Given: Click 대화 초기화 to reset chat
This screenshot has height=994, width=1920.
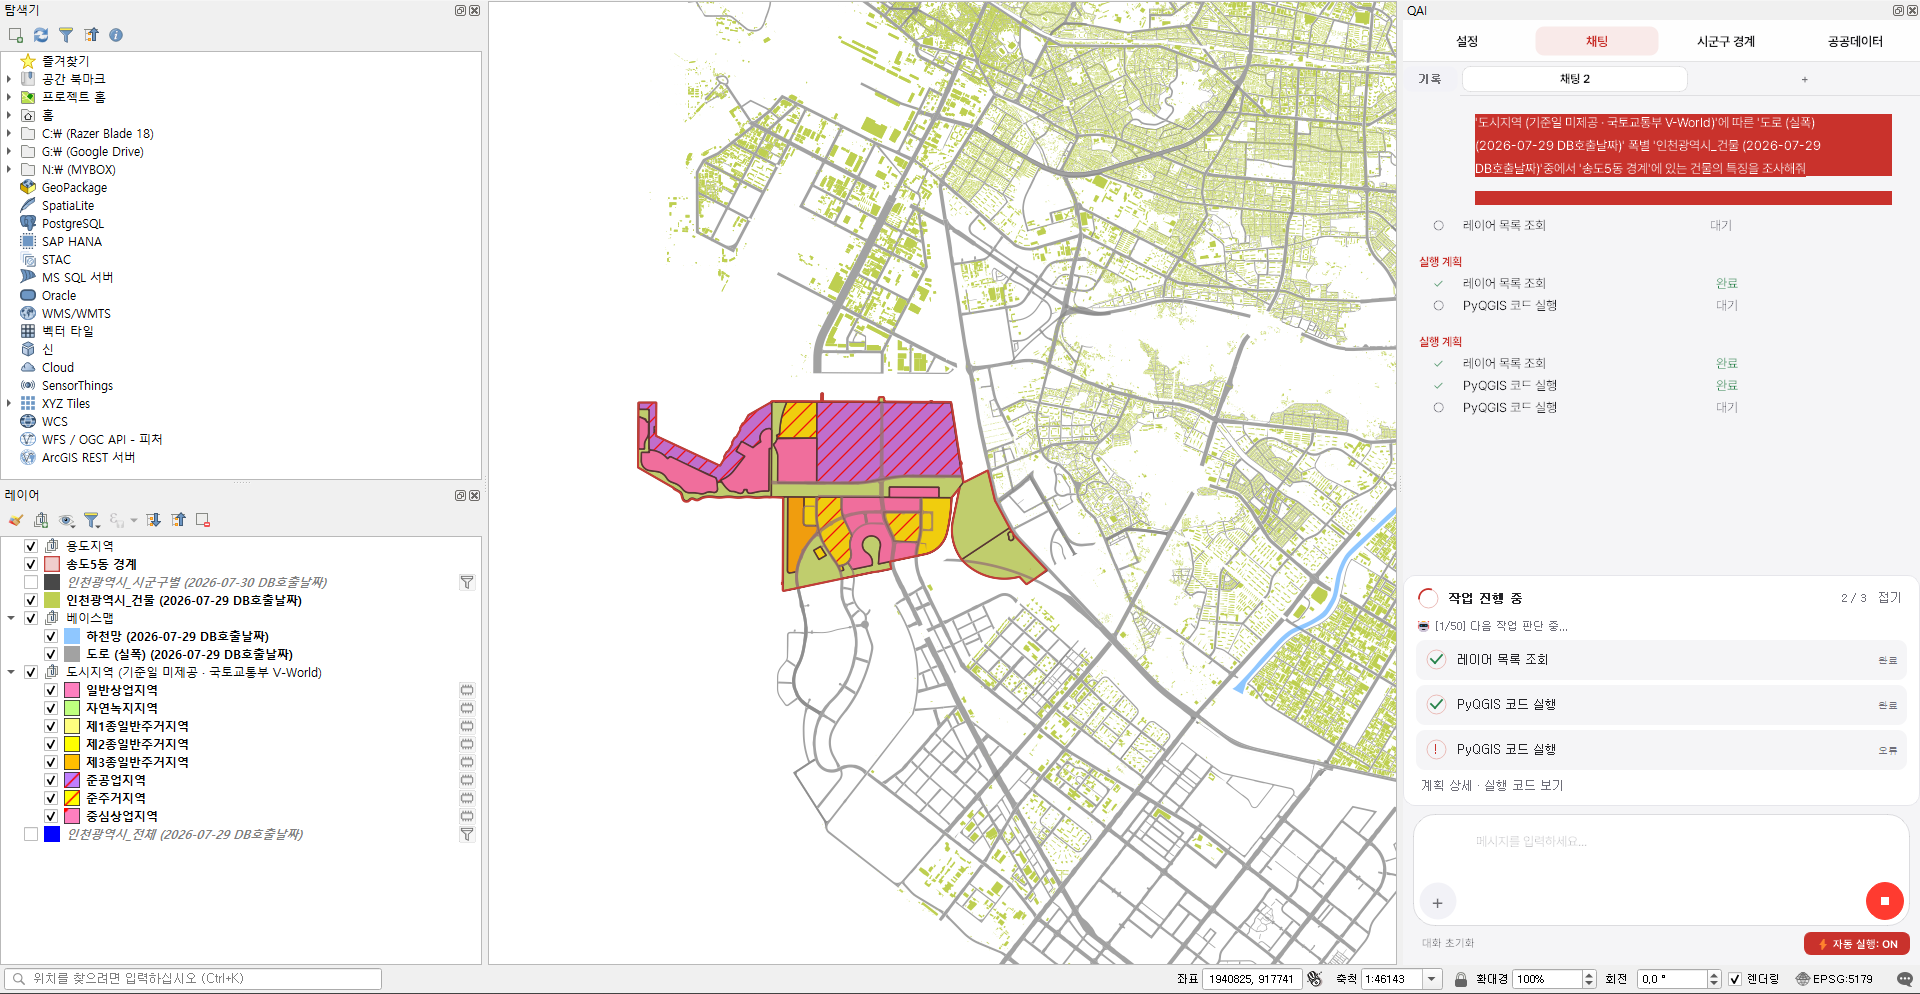Looking at the screenshot, I should click(1448, 943).
